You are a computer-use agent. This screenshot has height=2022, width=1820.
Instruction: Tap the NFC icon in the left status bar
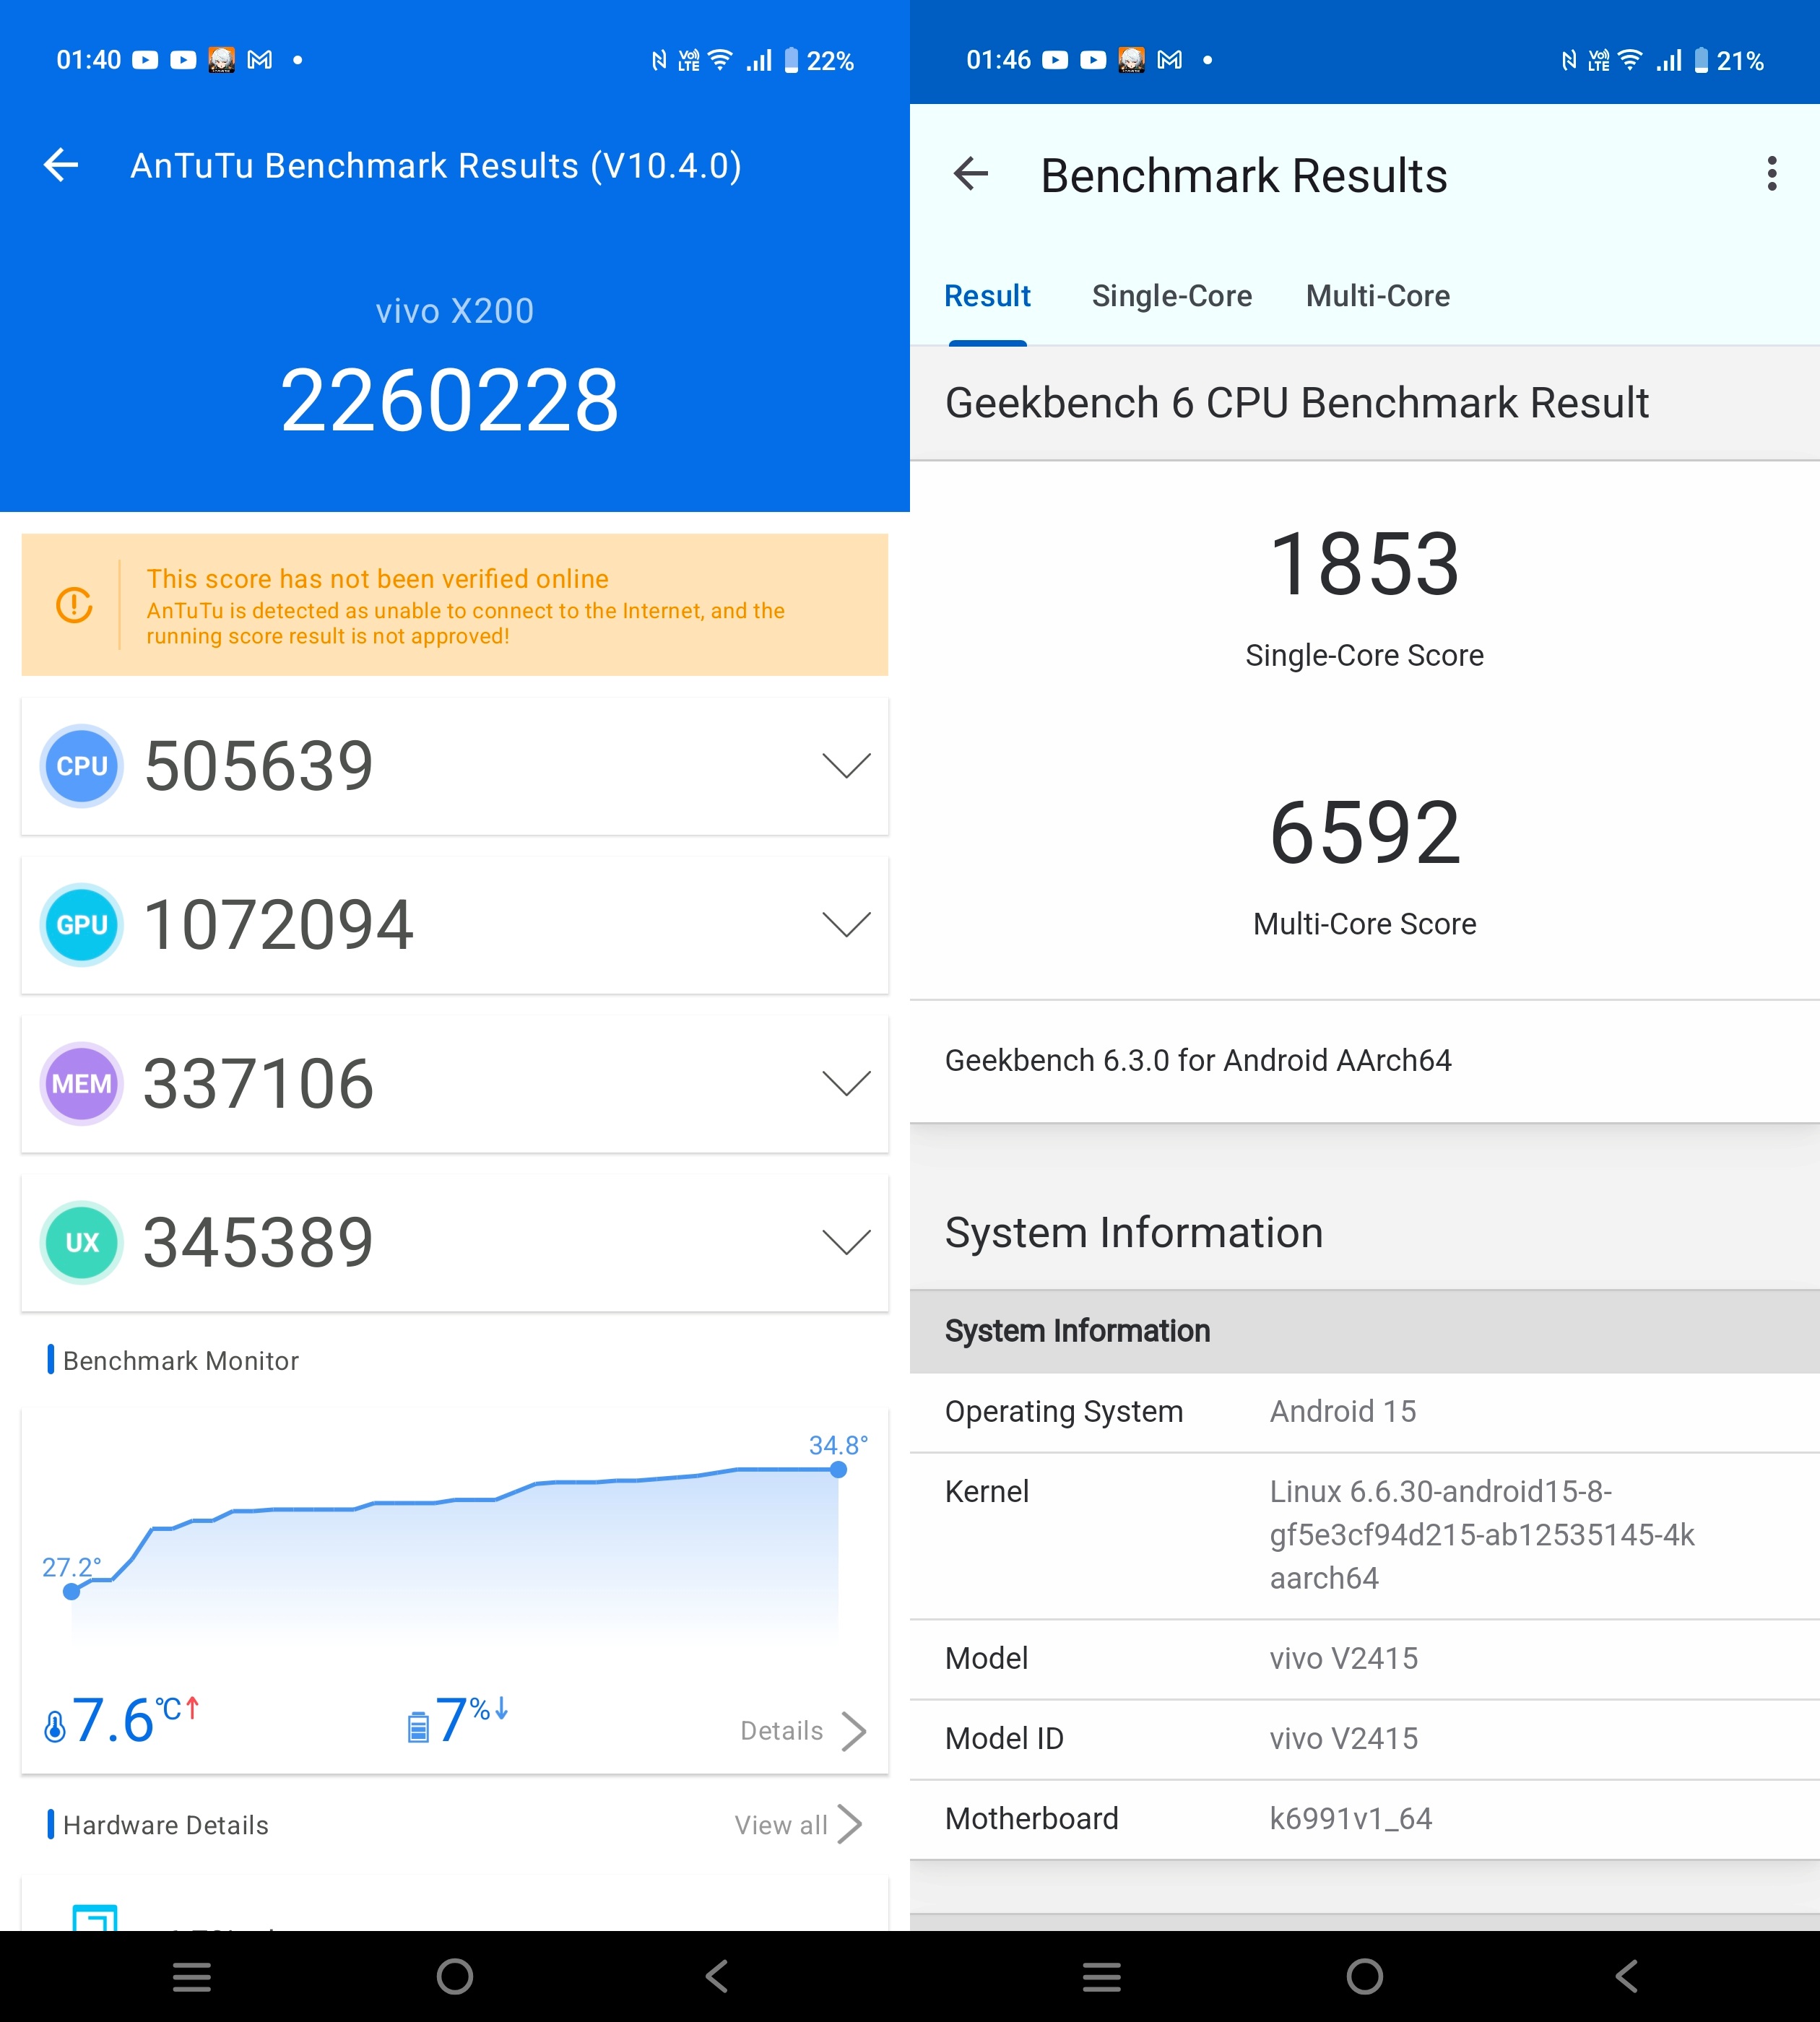pyautogui.click(x=659, y=61)
